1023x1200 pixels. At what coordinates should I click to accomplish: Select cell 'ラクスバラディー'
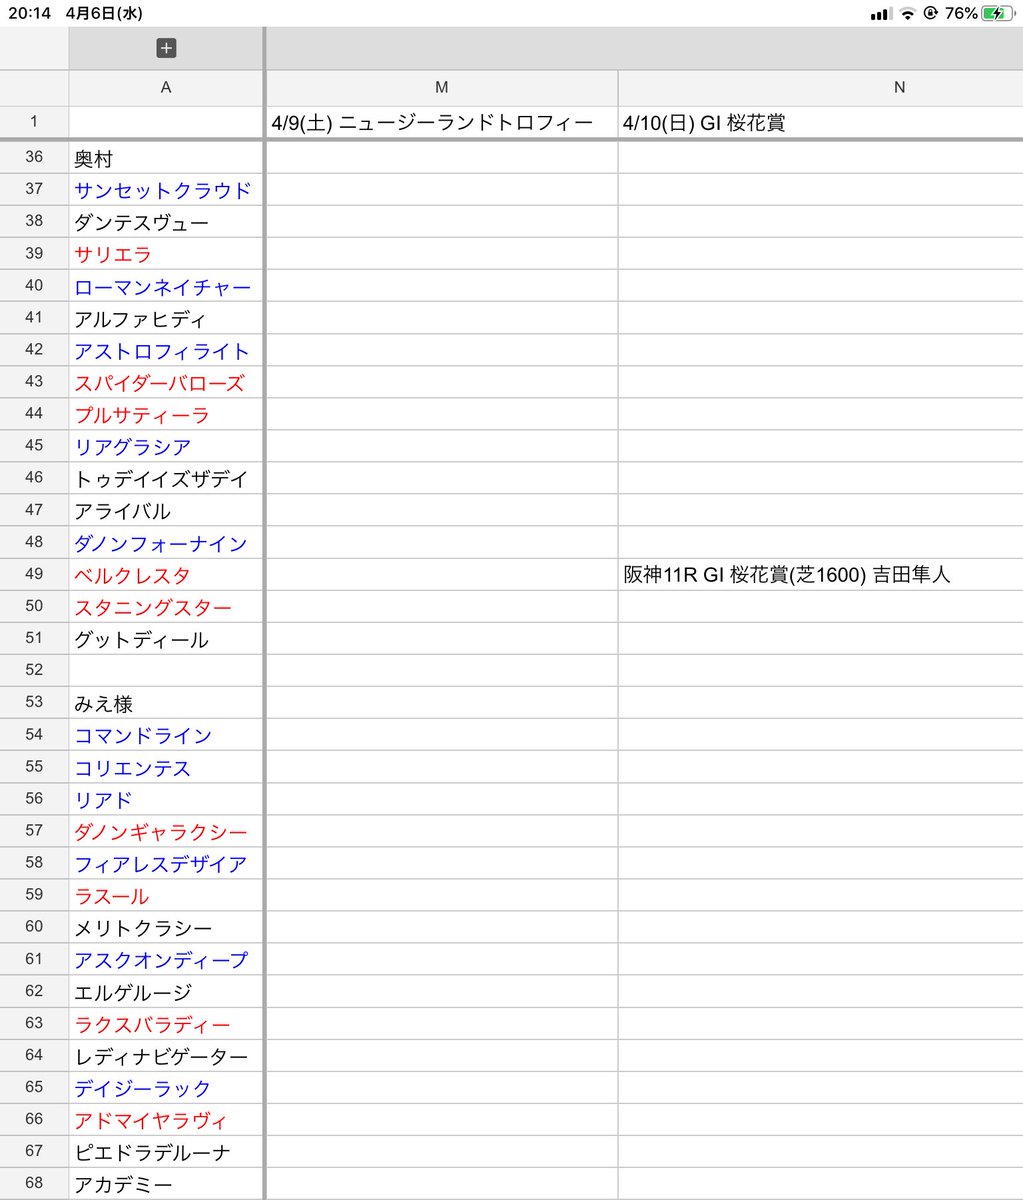166,1024
